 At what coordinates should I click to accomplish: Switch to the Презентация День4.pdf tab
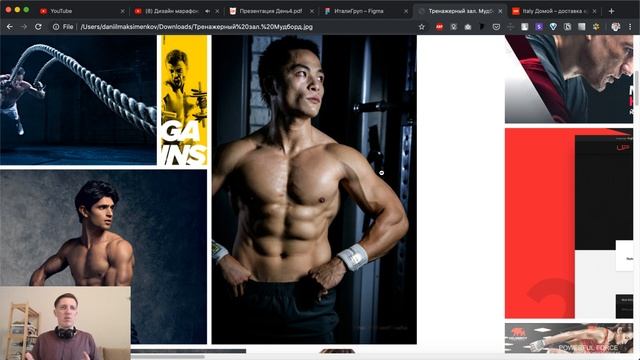point(271,11)
